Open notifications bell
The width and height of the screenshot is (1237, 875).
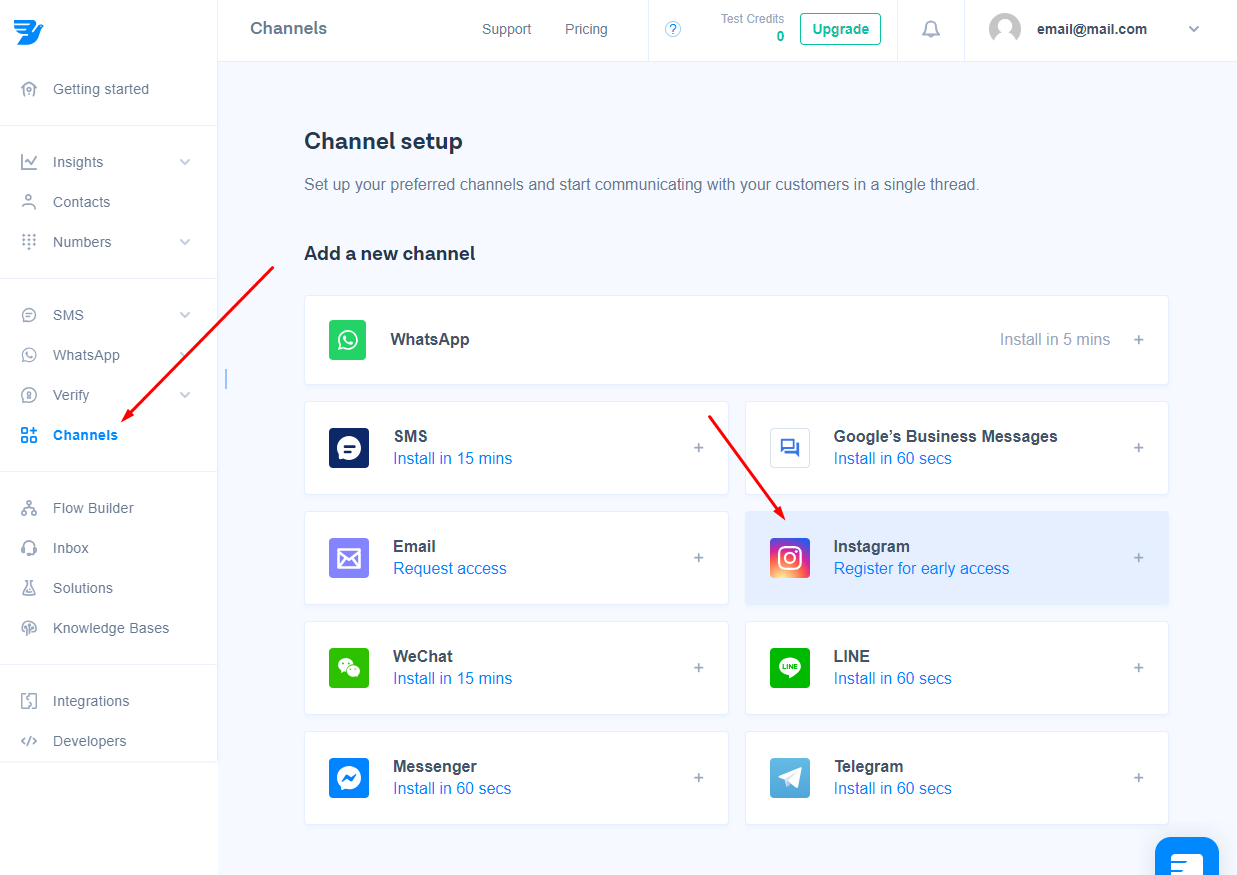pyautogui.click(x=931, y=29)
